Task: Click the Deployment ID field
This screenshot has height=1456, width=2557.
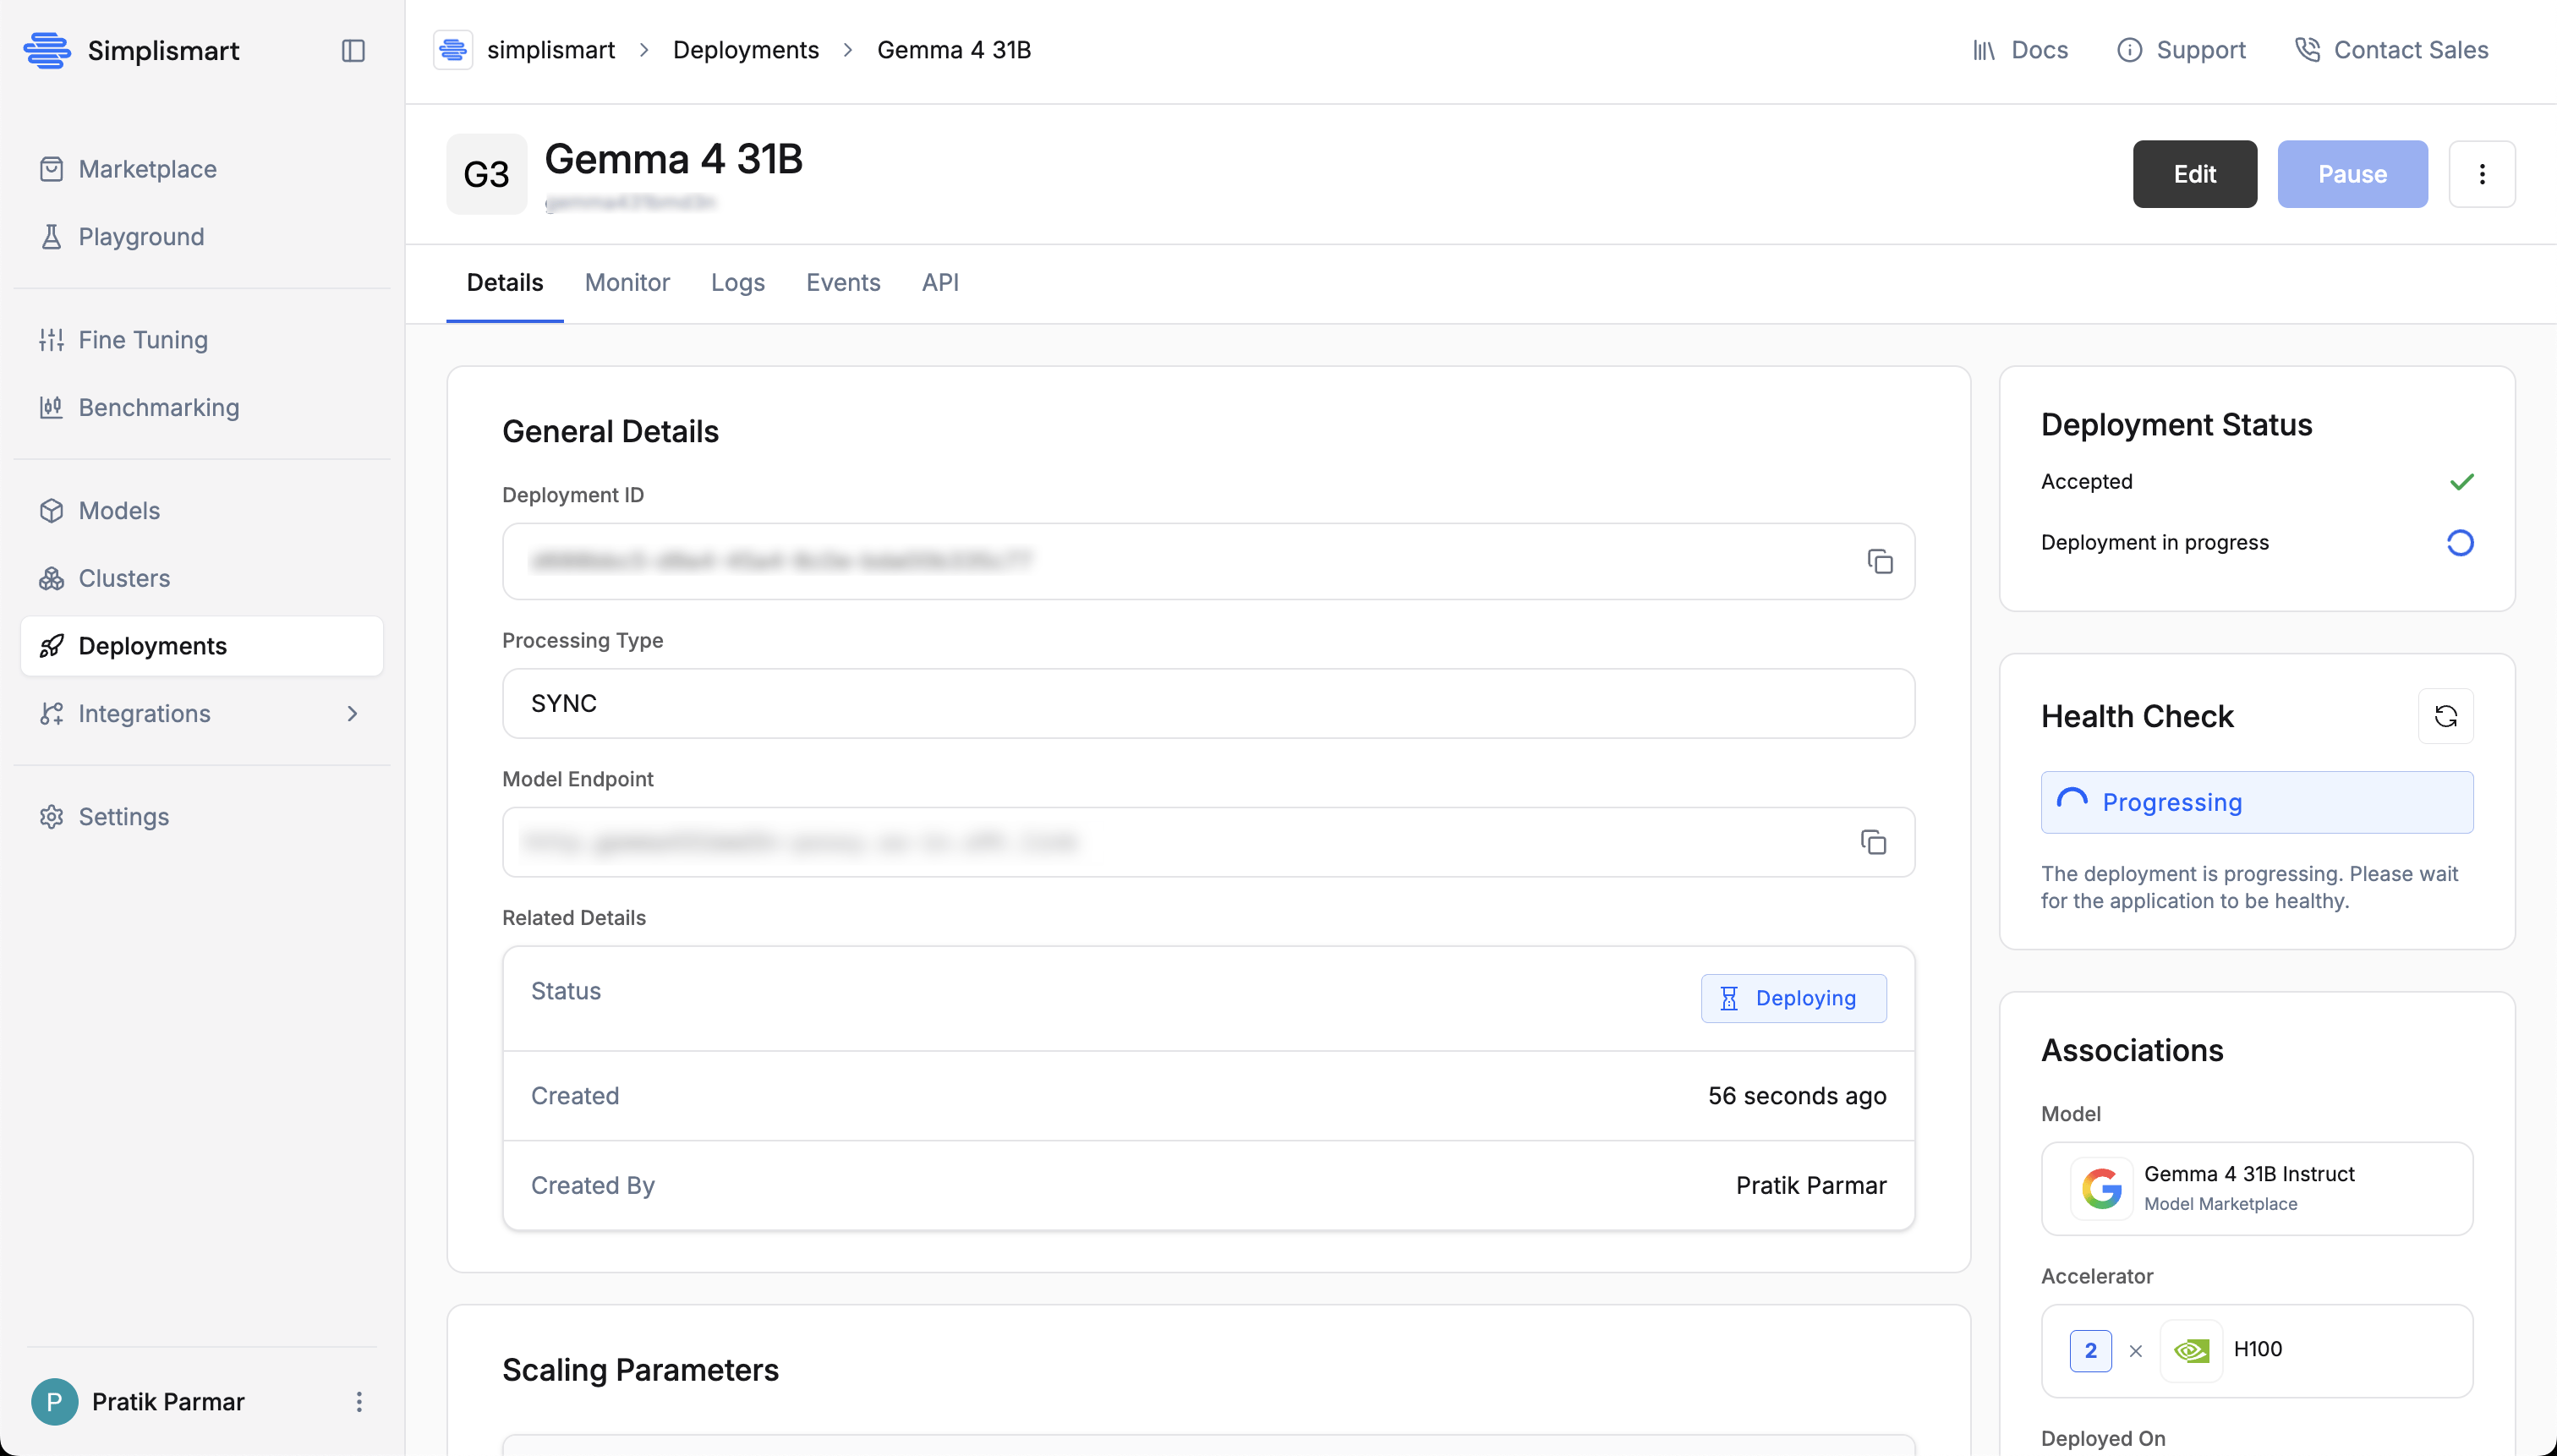Action: click(x=1208, y=561)
